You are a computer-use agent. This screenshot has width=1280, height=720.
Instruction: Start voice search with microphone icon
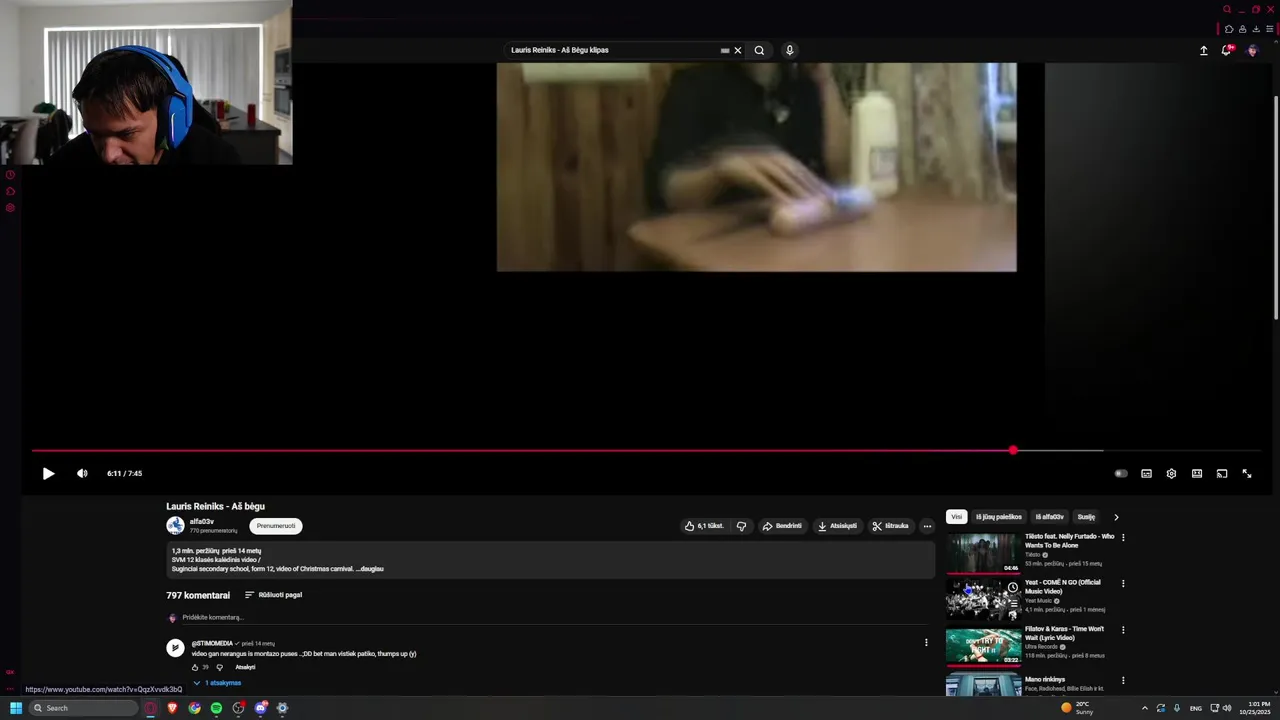(789, 50)
